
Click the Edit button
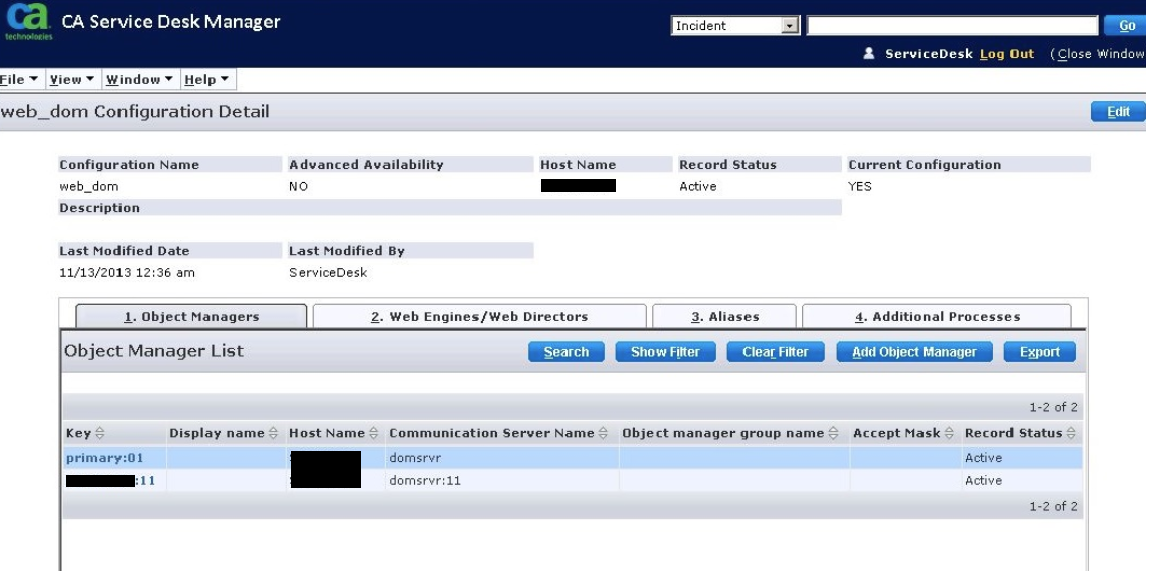1118,111
